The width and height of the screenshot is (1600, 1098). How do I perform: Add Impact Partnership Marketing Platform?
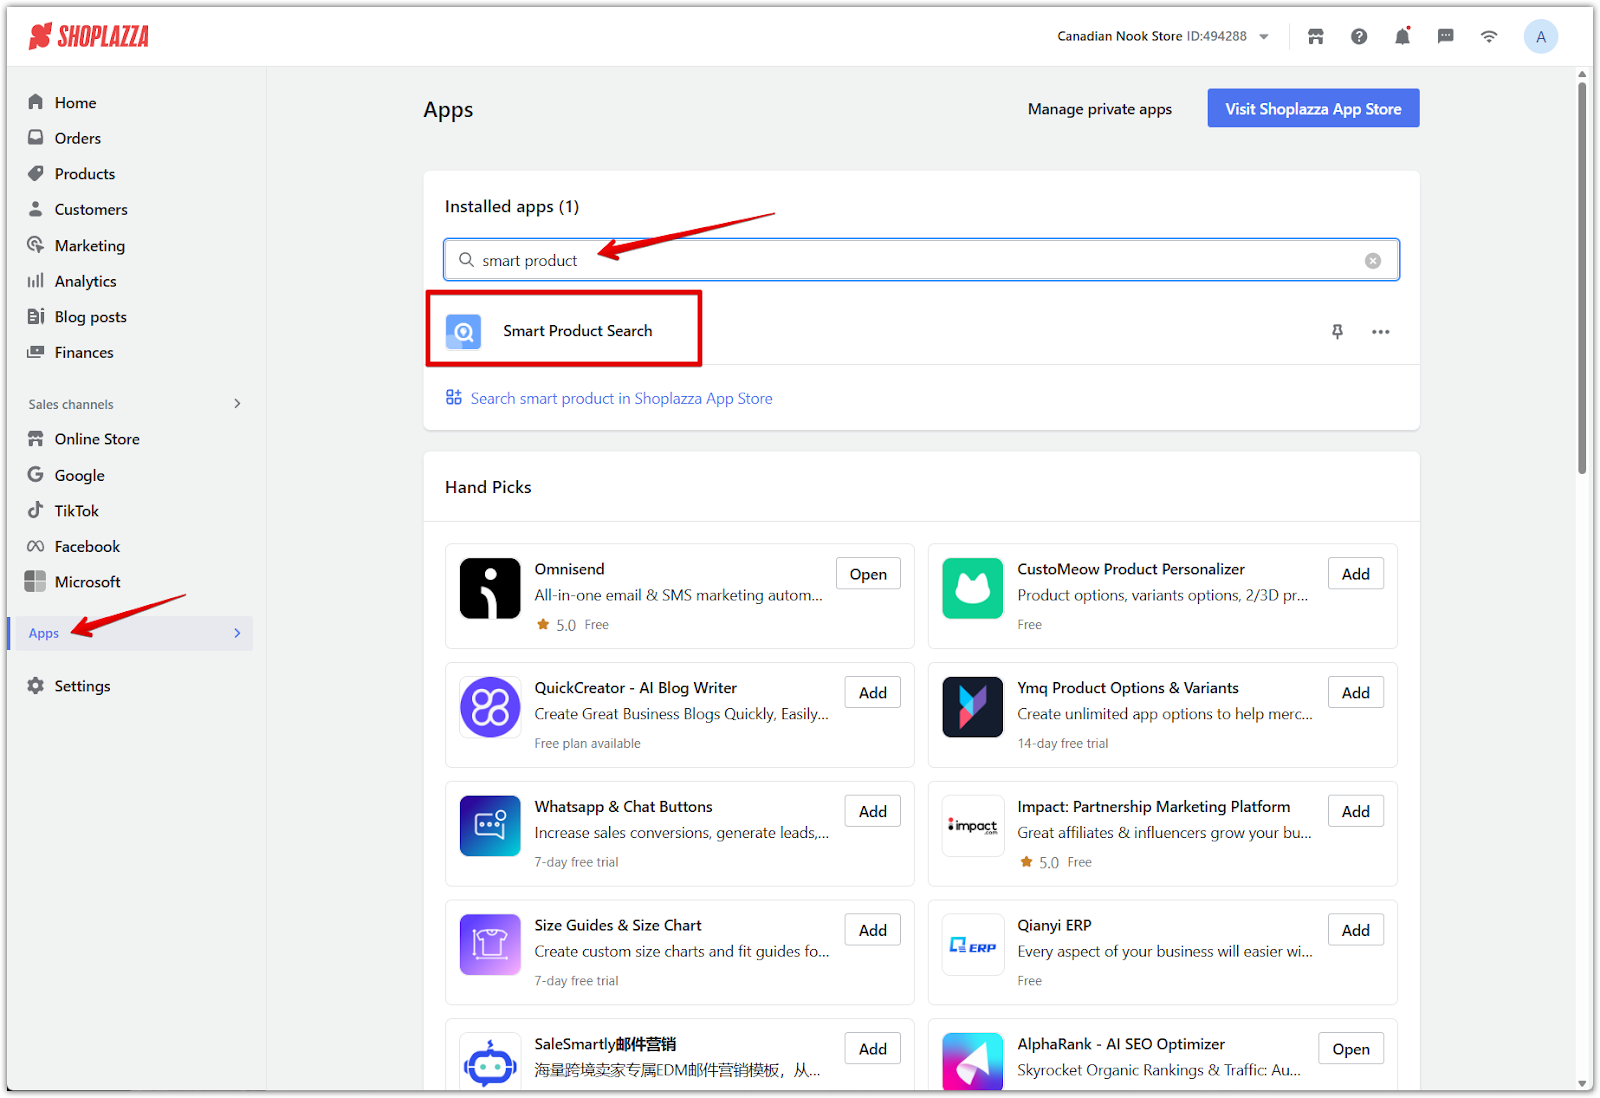coord(1356,812)
